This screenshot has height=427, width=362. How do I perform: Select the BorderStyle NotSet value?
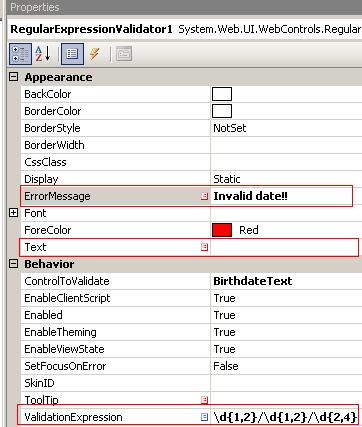pos(230,128)
